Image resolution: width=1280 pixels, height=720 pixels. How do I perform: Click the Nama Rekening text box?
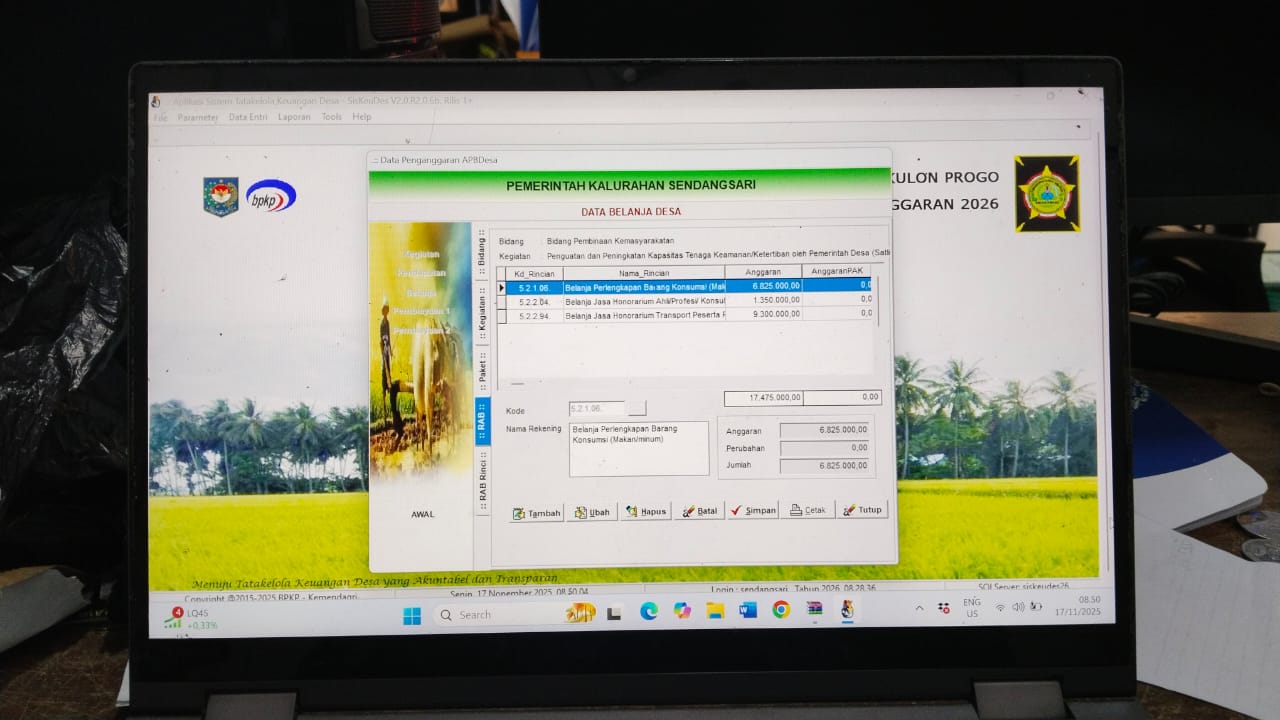click(639, 448)
